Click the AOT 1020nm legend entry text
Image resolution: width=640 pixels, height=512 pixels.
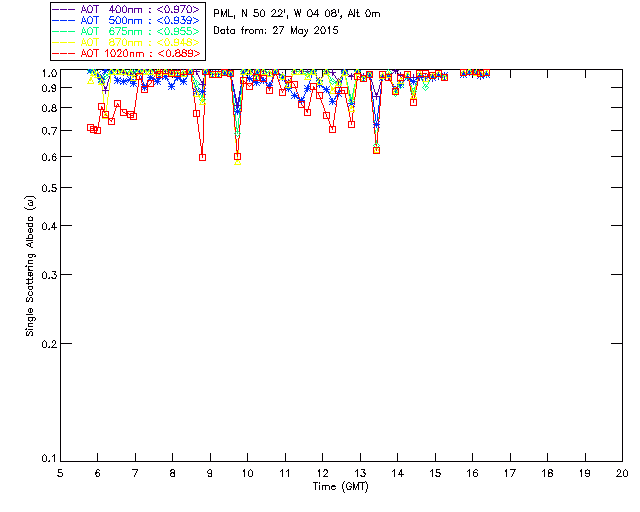pos(140,53)
